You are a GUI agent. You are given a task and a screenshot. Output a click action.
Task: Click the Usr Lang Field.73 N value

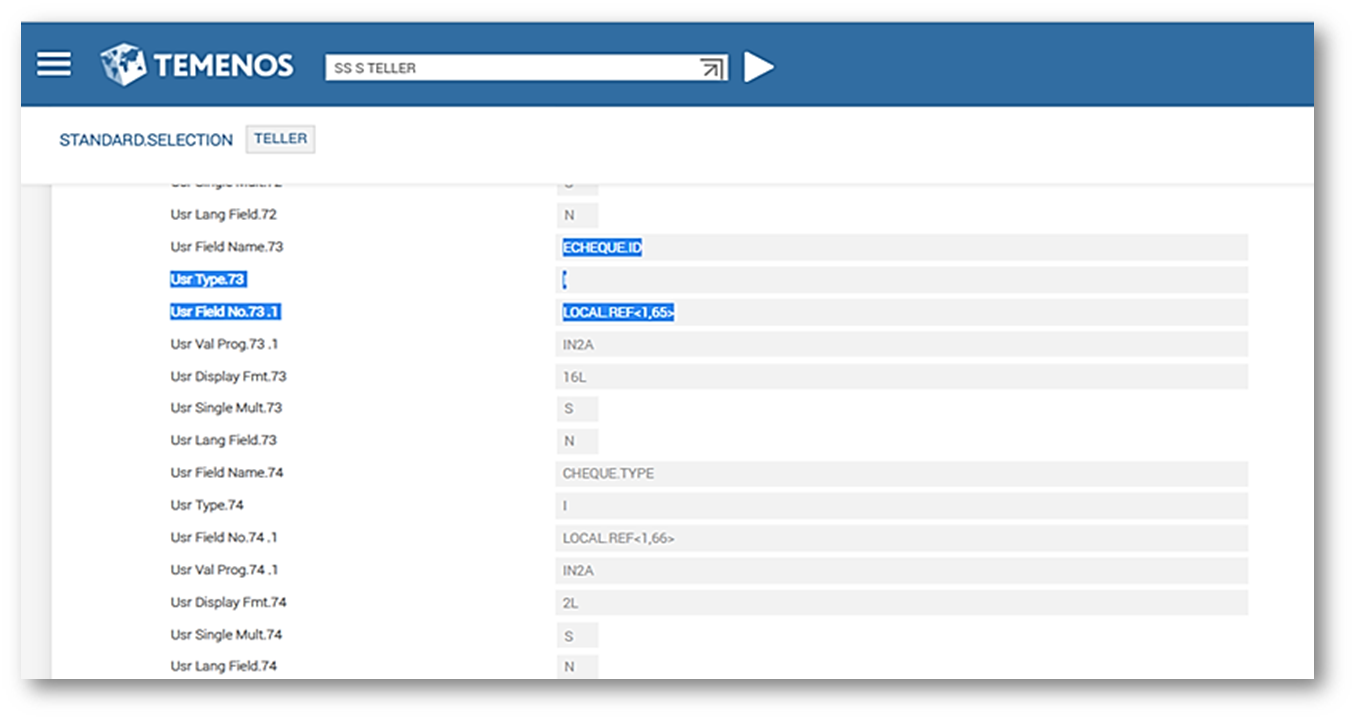click(576, 441)
